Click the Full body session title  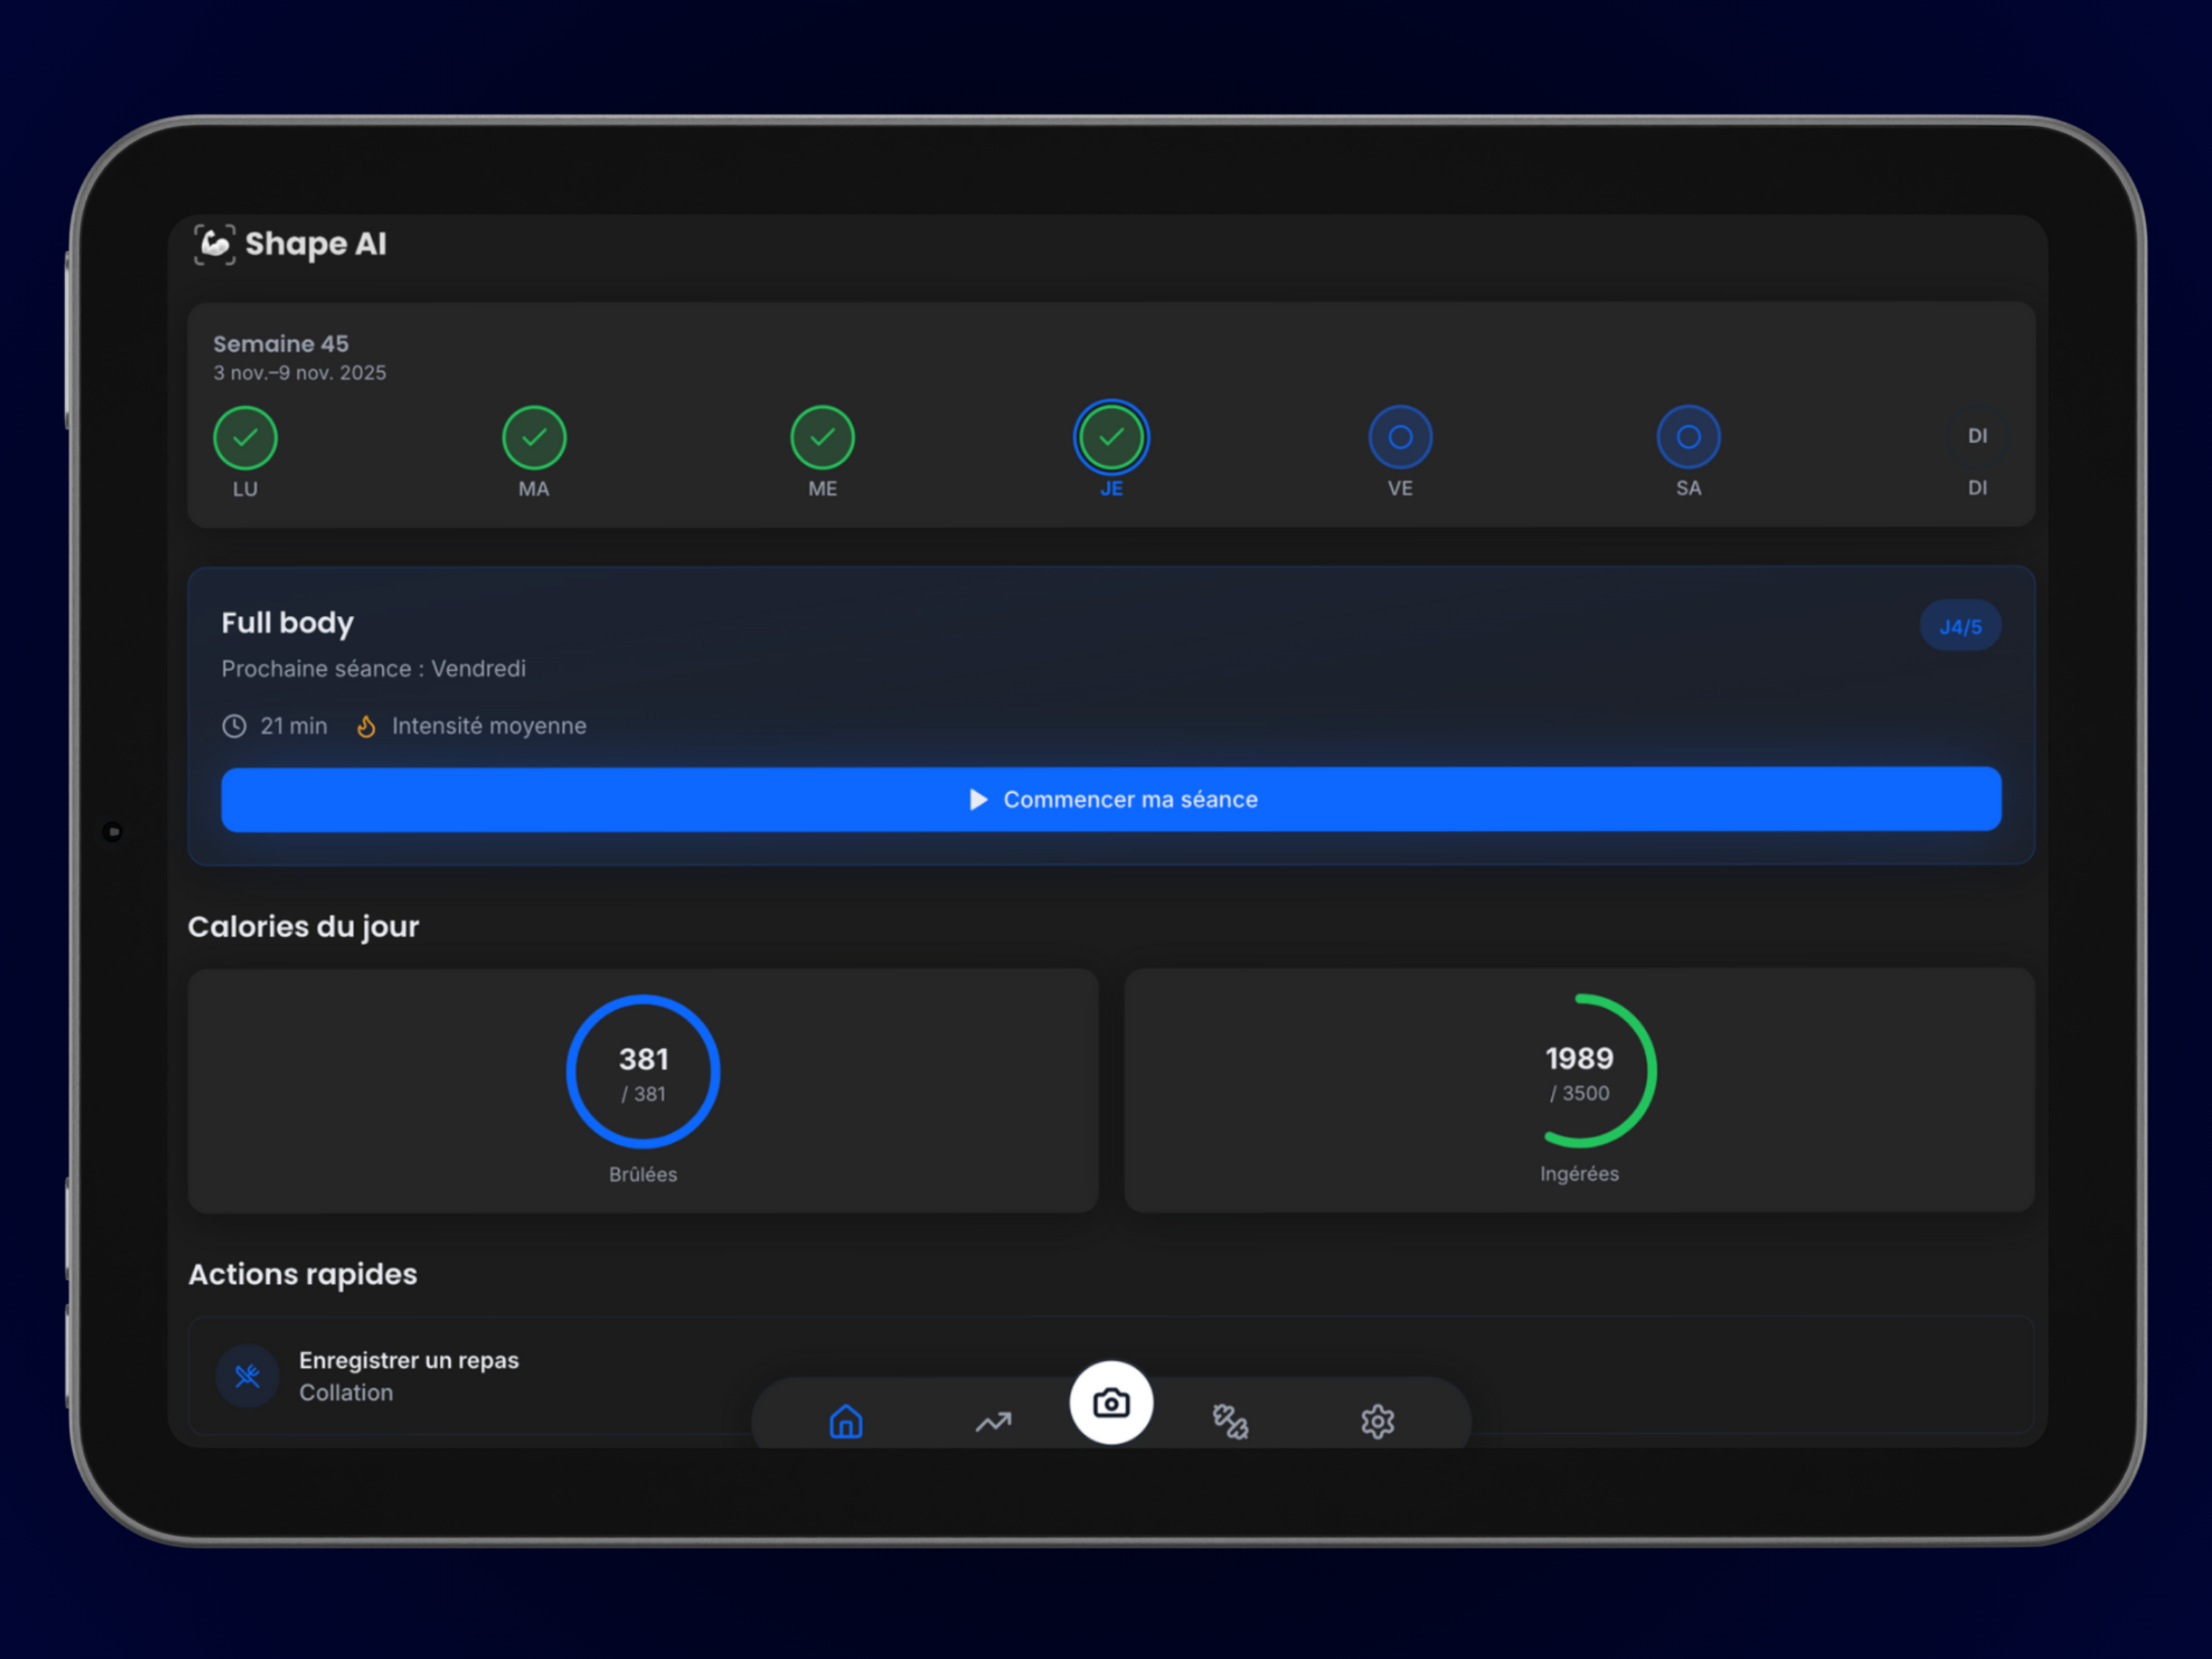pos(287,623)
